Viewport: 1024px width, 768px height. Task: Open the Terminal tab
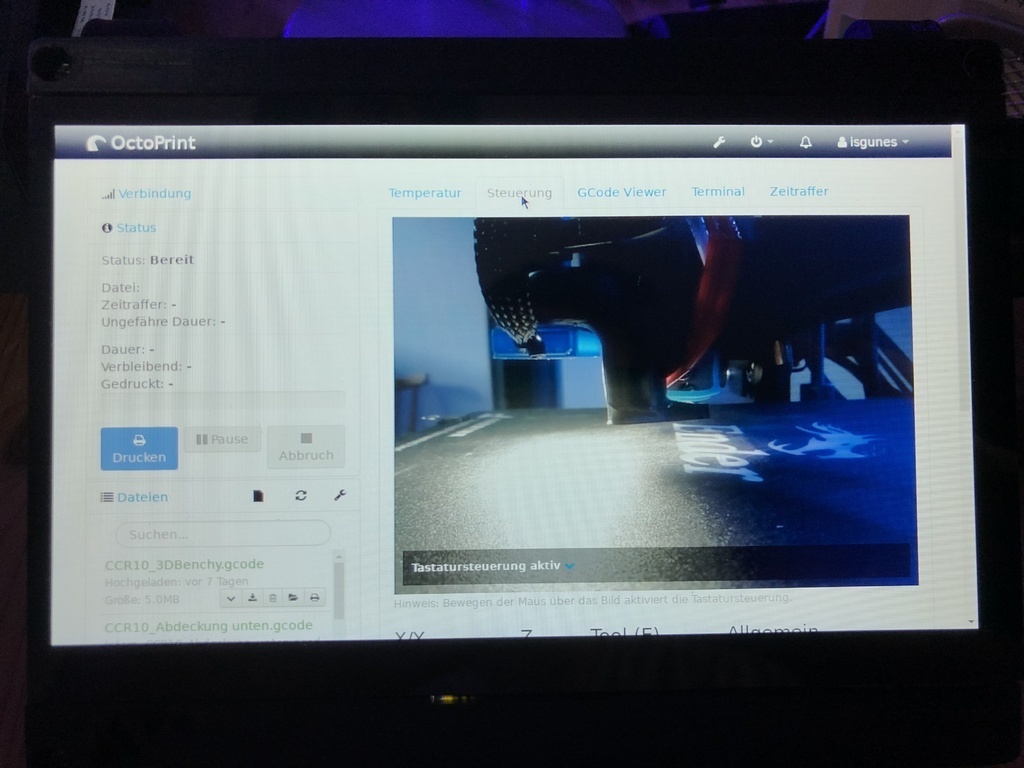718,191
